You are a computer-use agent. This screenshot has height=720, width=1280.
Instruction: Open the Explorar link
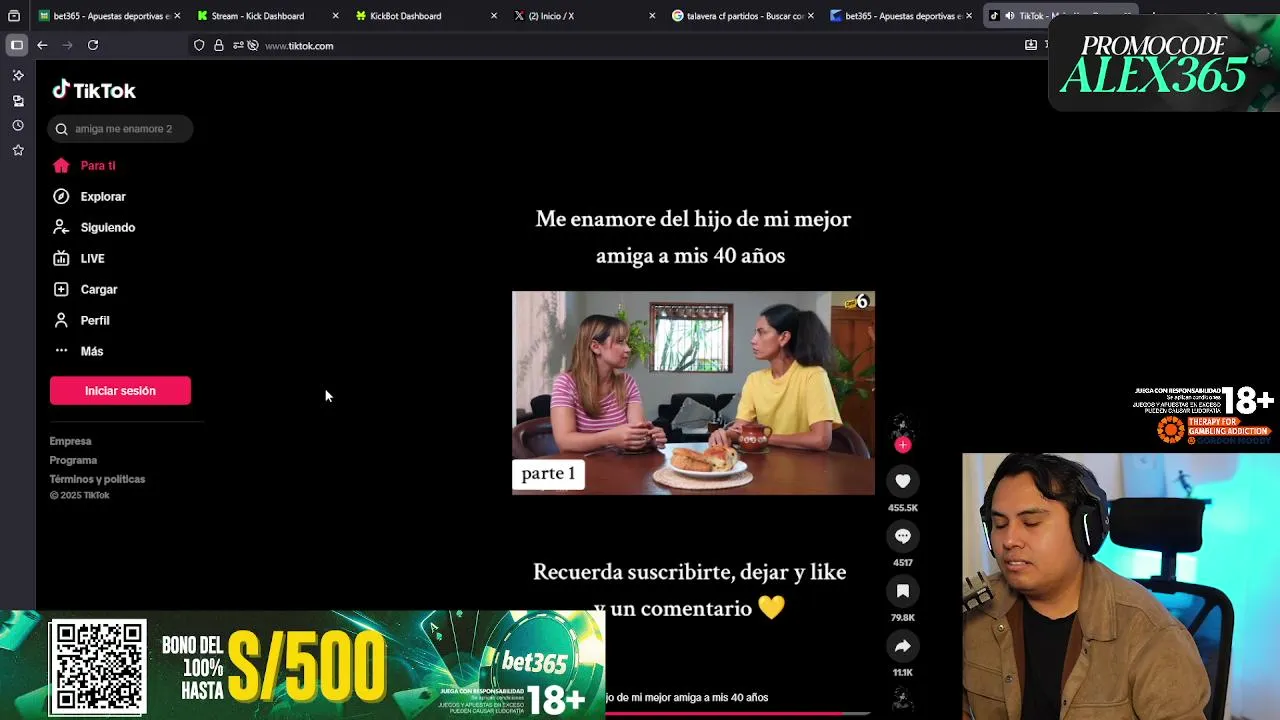103,197
